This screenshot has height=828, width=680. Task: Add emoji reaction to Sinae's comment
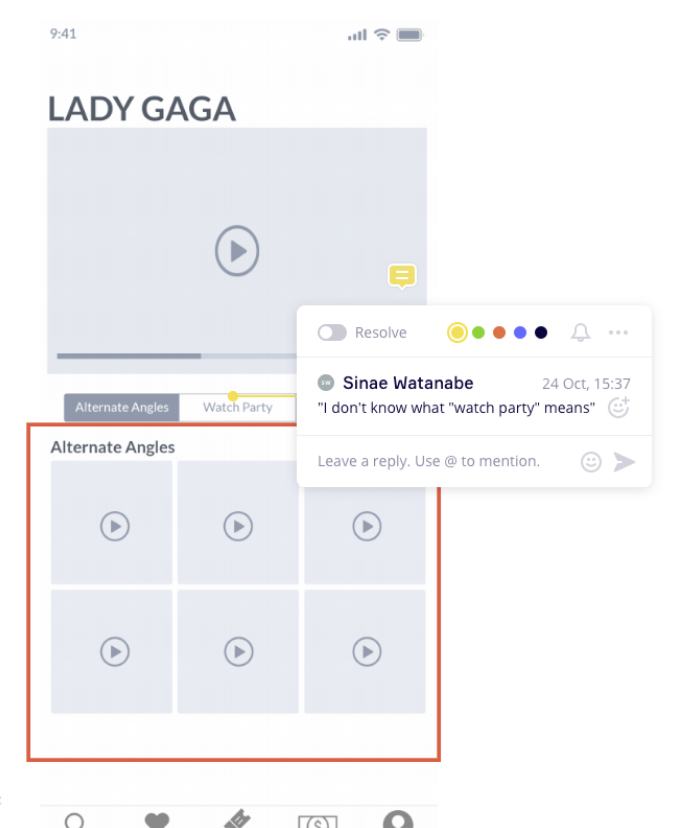tap(618, 407)
